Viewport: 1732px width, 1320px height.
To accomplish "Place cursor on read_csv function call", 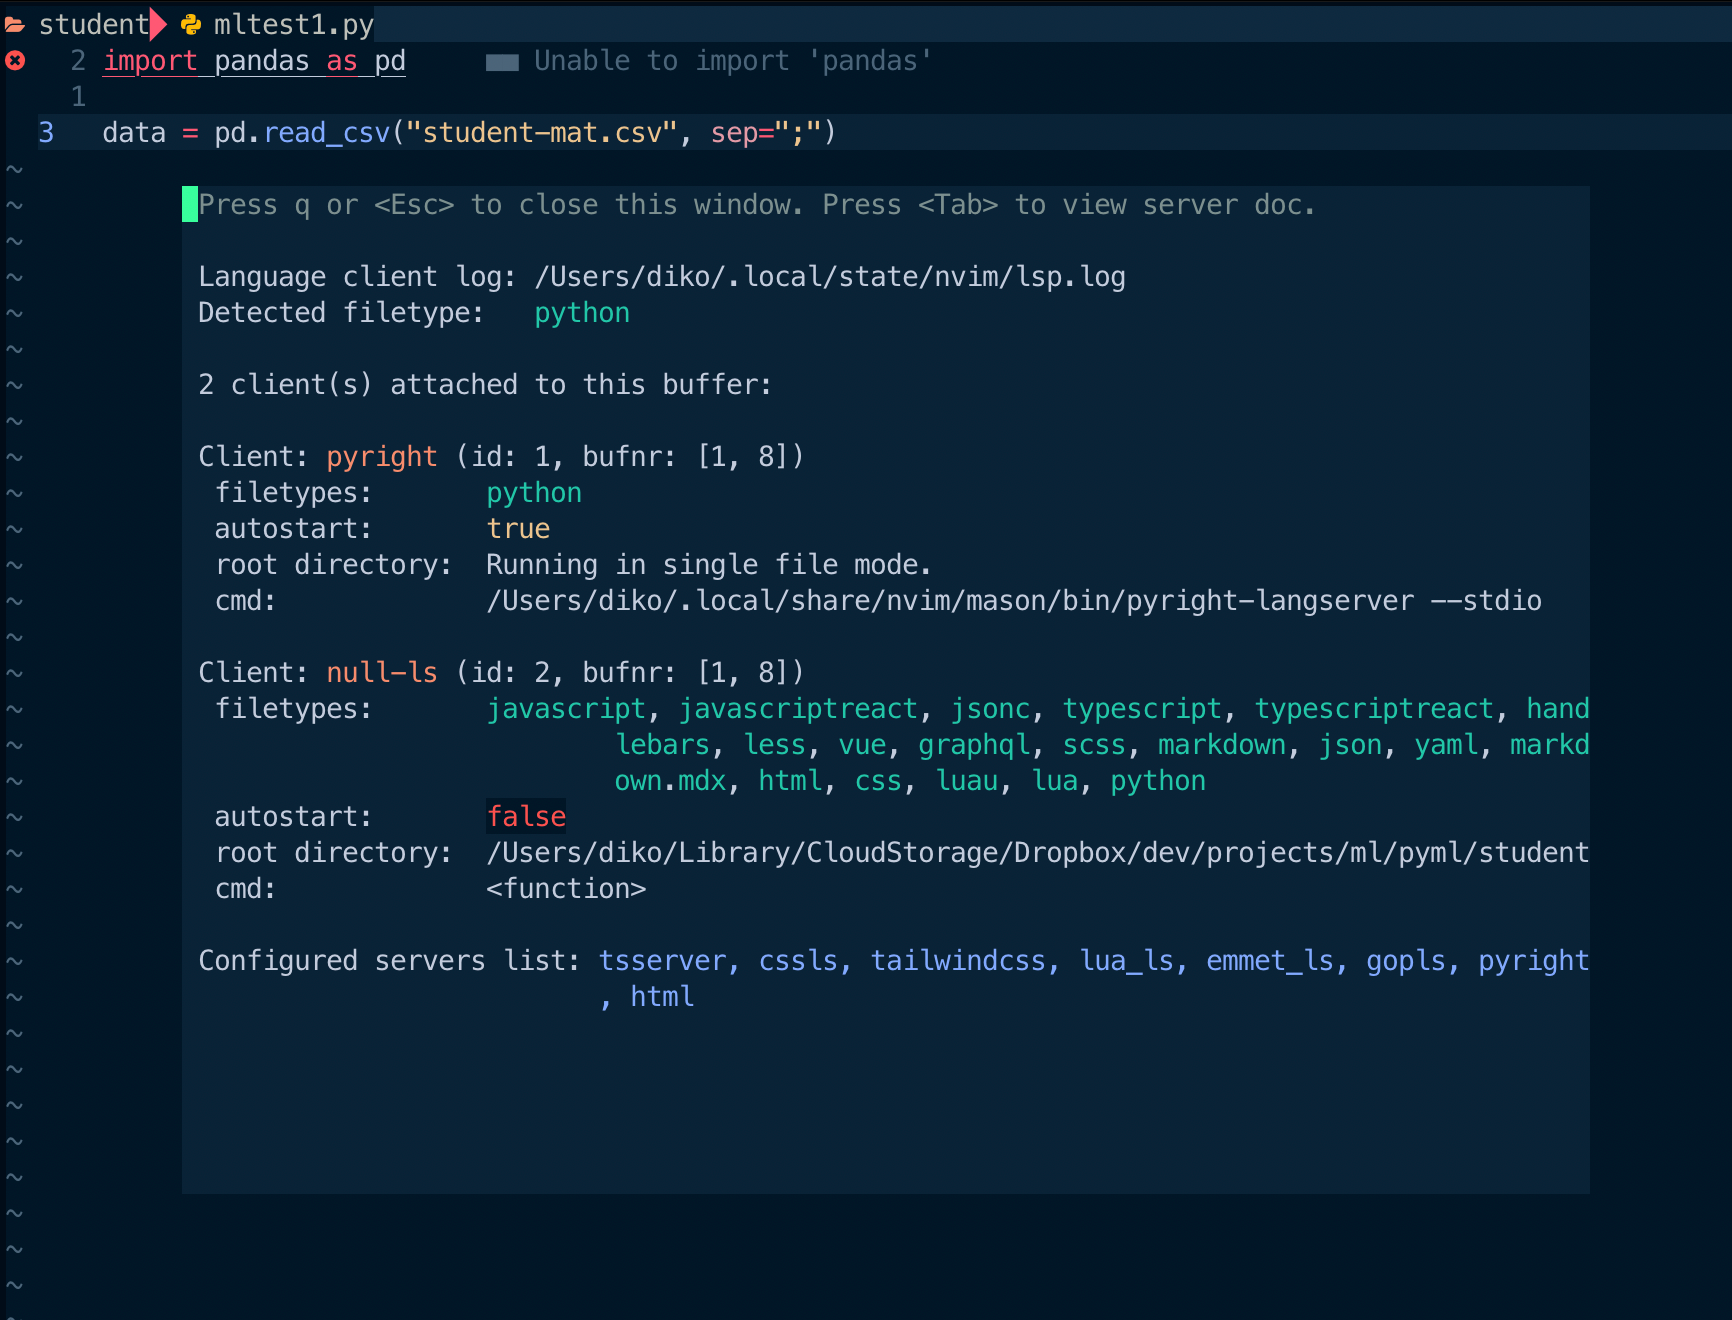I will pos(326,133).
